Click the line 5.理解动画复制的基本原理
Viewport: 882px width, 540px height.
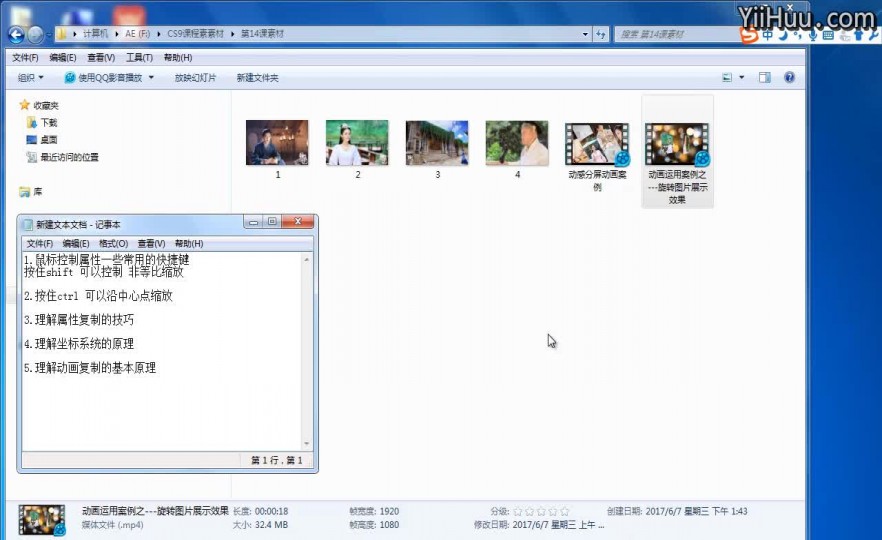90,368
